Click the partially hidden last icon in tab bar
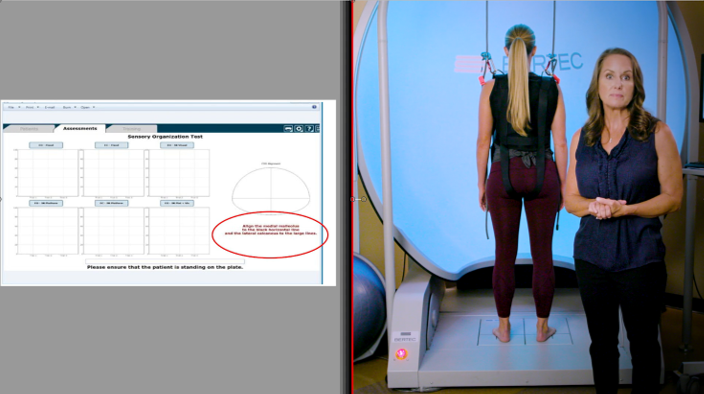 click(x=317, y=129)
